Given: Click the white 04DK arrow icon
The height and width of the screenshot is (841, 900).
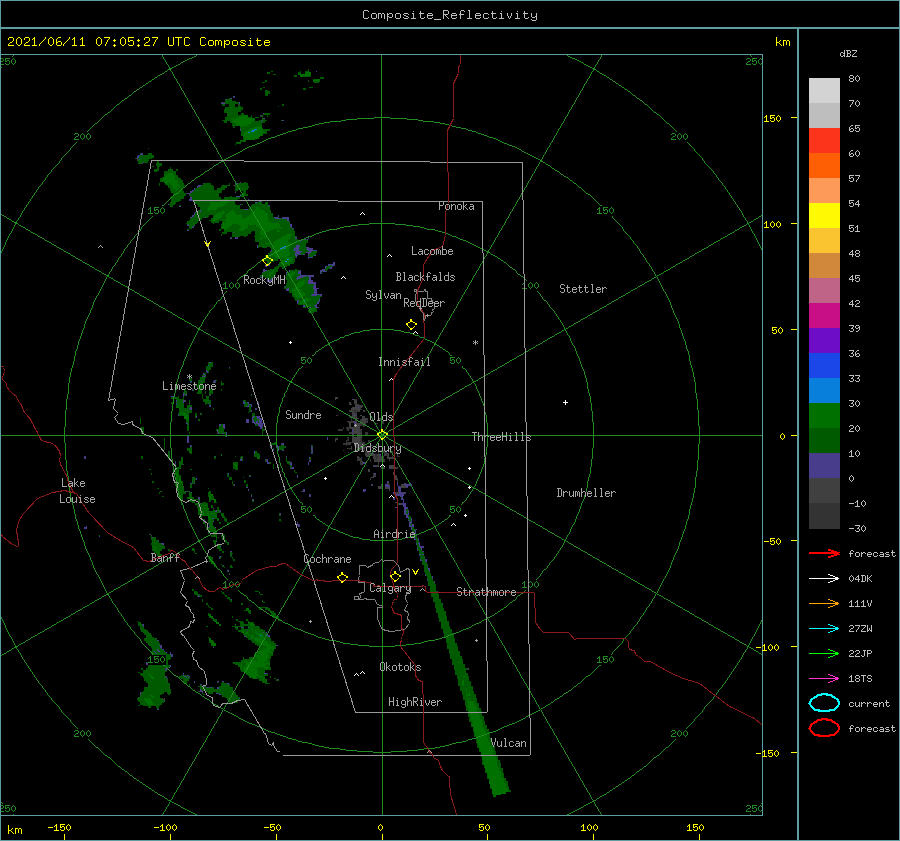Looking at the screenshot, I should pyautogui.click(x=824, y=579).
